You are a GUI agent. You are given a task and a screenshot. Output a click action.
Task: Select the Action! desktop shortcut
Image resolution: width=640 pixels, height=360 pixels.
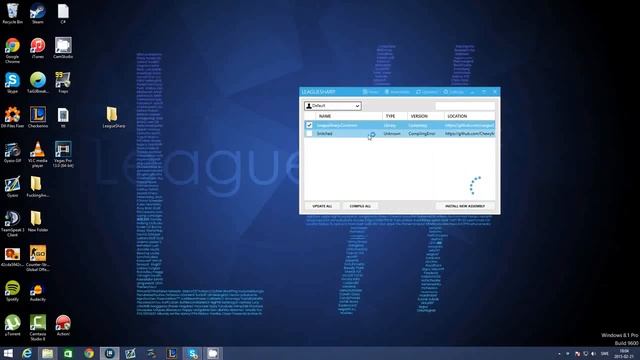click(63, 326)
